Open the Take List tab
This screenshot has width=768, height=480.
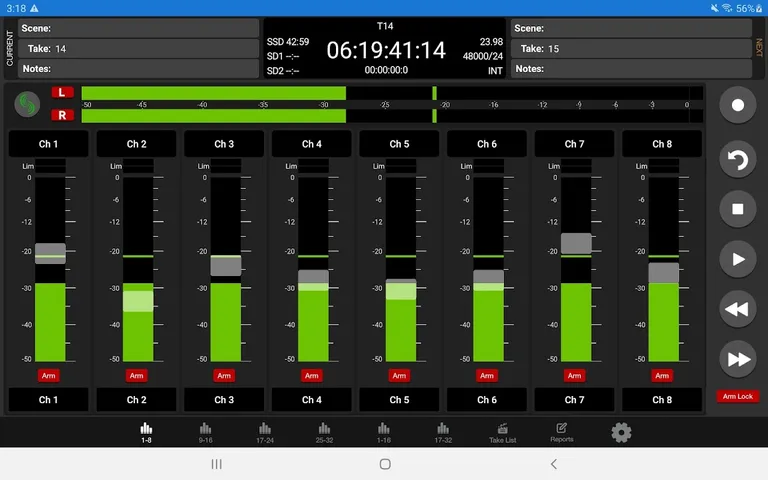point(503,433)
